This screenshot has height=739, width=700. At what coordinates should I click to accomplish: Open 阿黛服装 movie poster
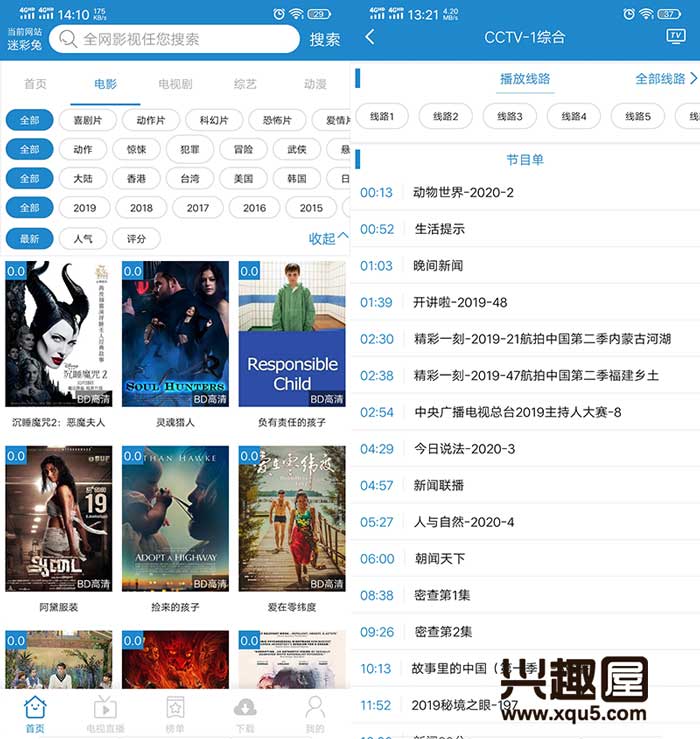[x=59, y=518]
